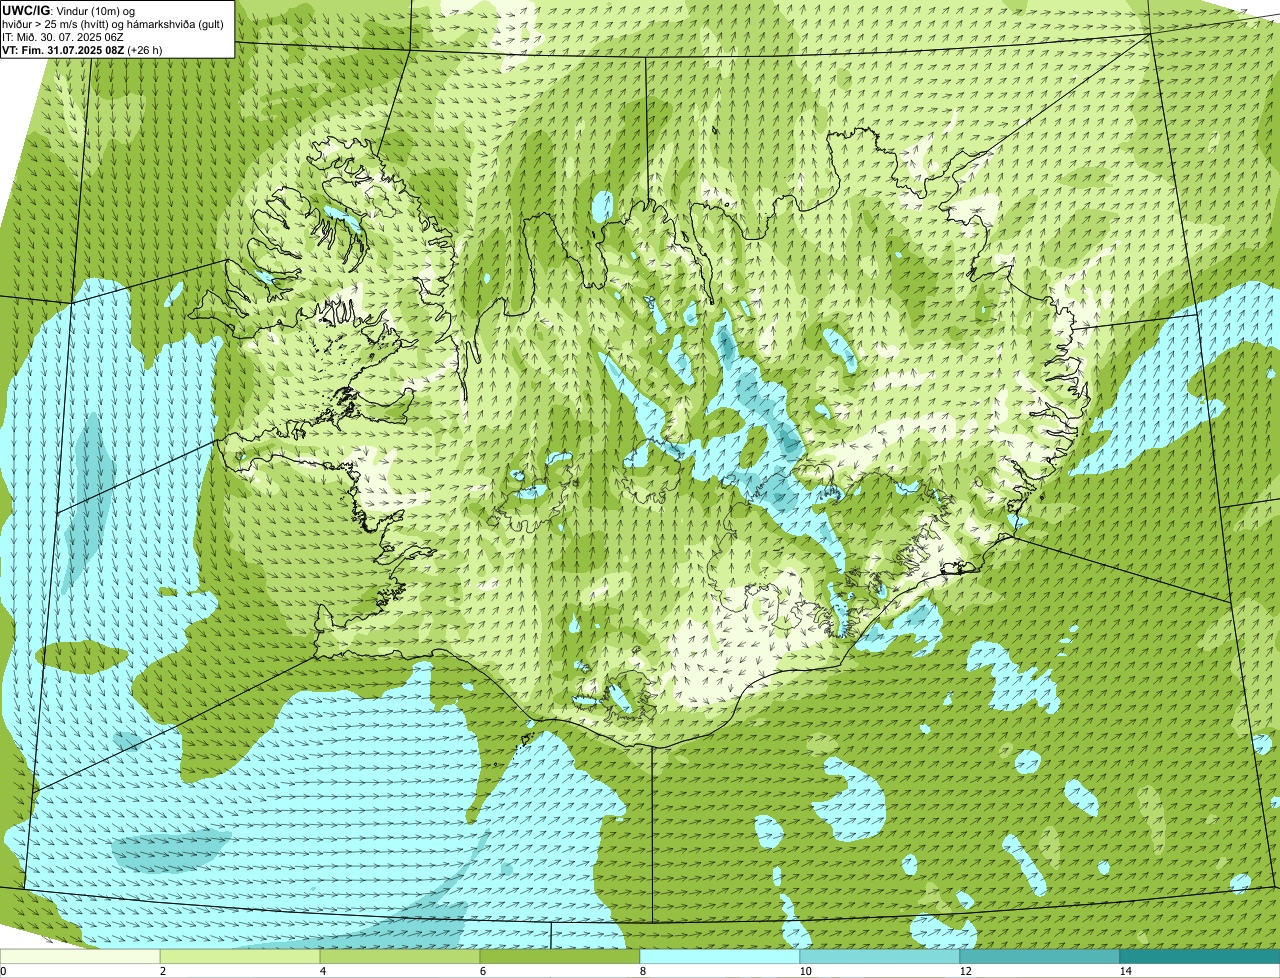Click the 'IT: Mið. 30. 07. 2025 06Z' line
Viewport: 1280px width, 978px height.
63,36
